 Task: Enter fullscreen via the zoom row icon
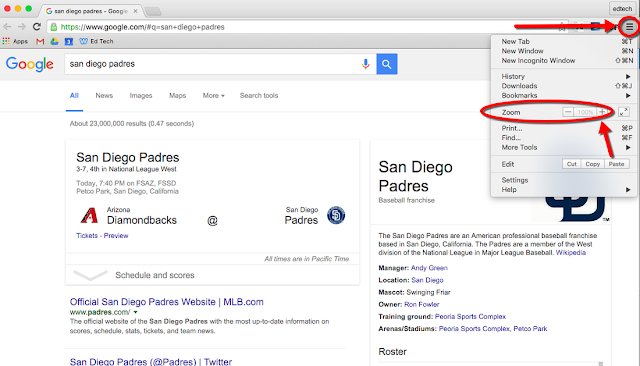point(624,112)
